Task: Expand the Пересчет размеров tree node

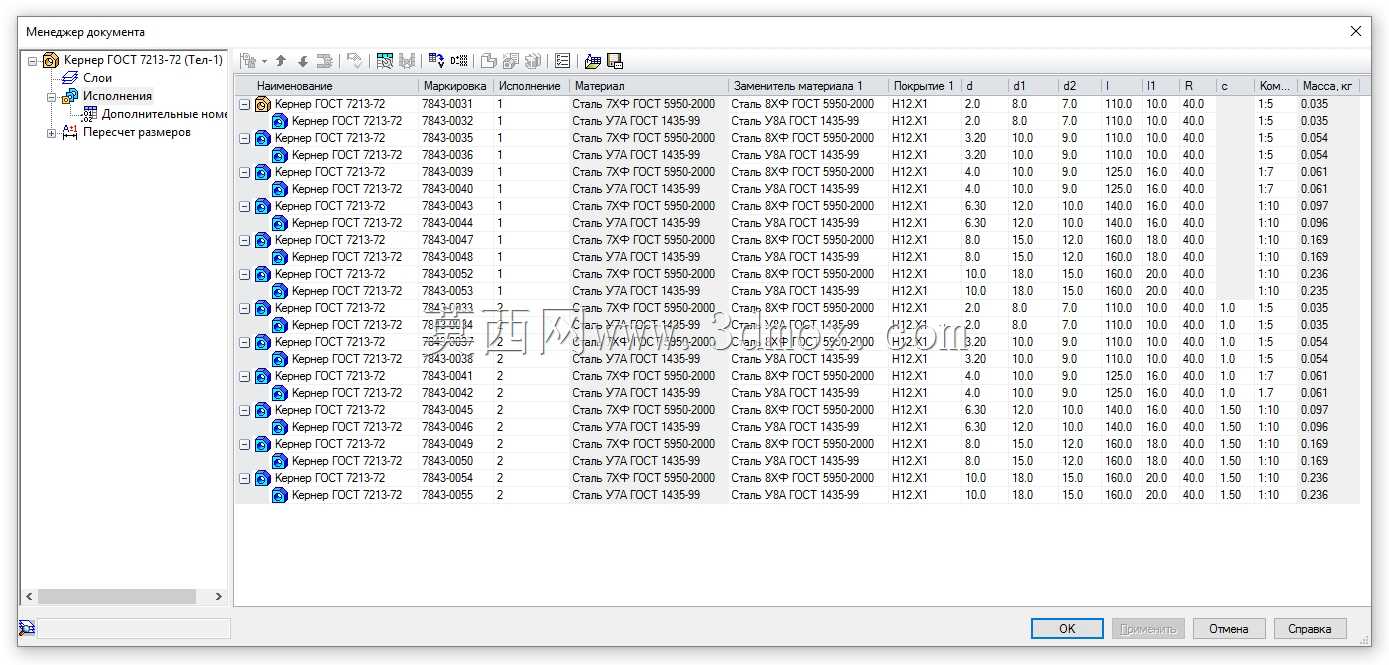Action: 52,133
